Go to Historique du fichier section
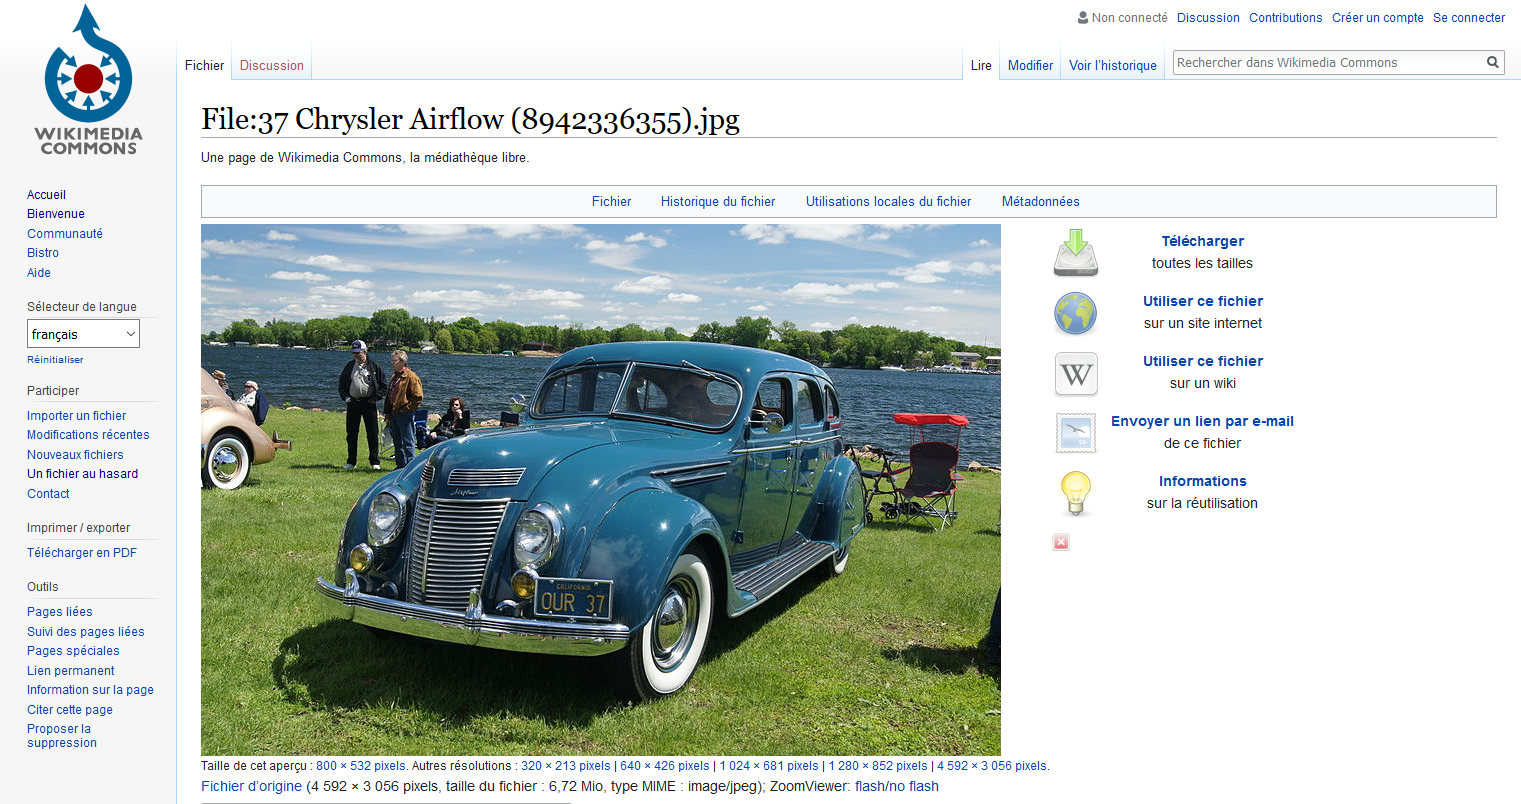1521x804 pixels. 717,202
